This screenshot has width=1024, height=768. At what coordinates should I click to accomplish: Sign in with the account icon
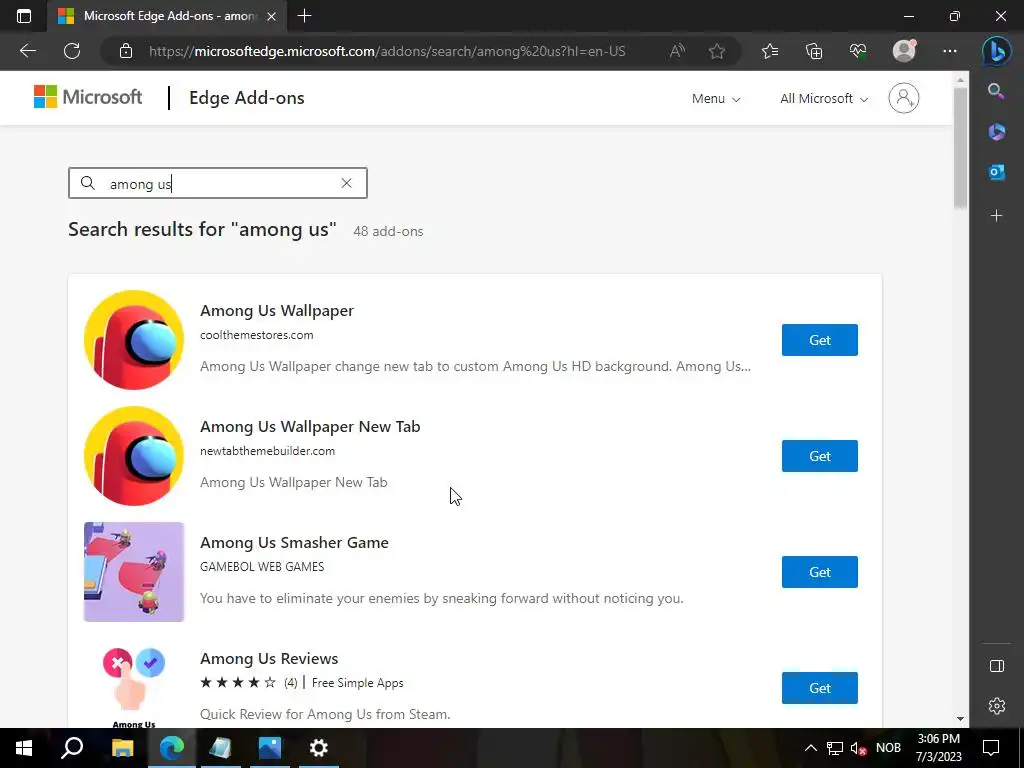point(904,98)
